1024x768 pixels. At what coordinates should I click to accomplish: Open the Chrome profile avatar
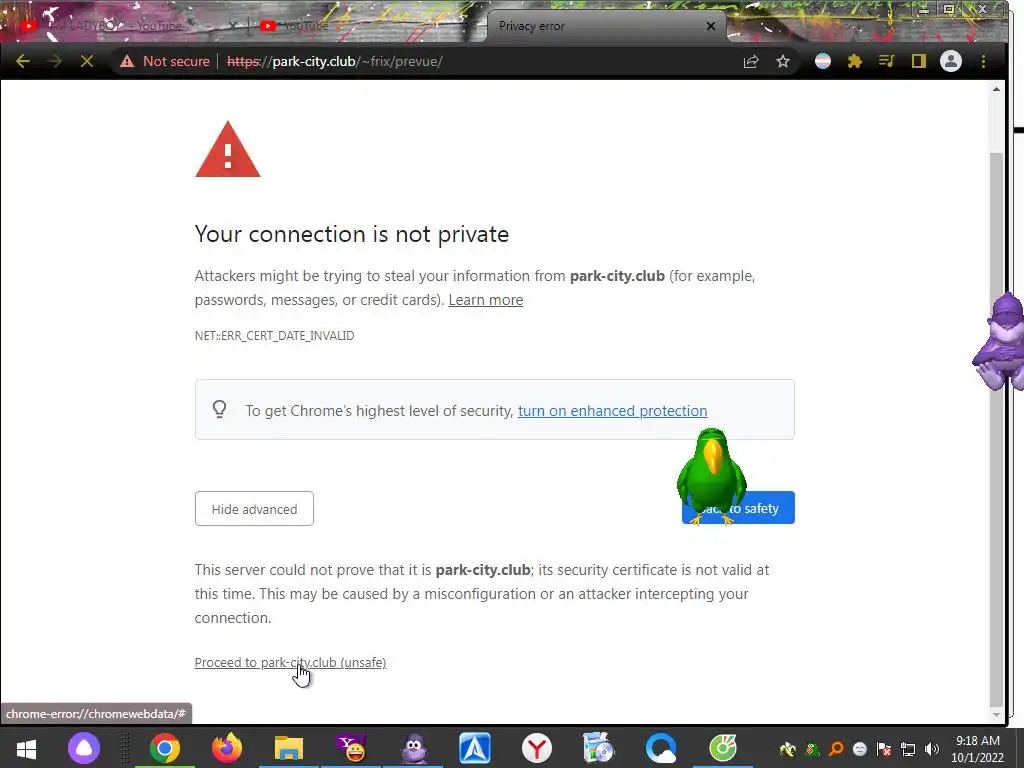(x=951, y=61)
